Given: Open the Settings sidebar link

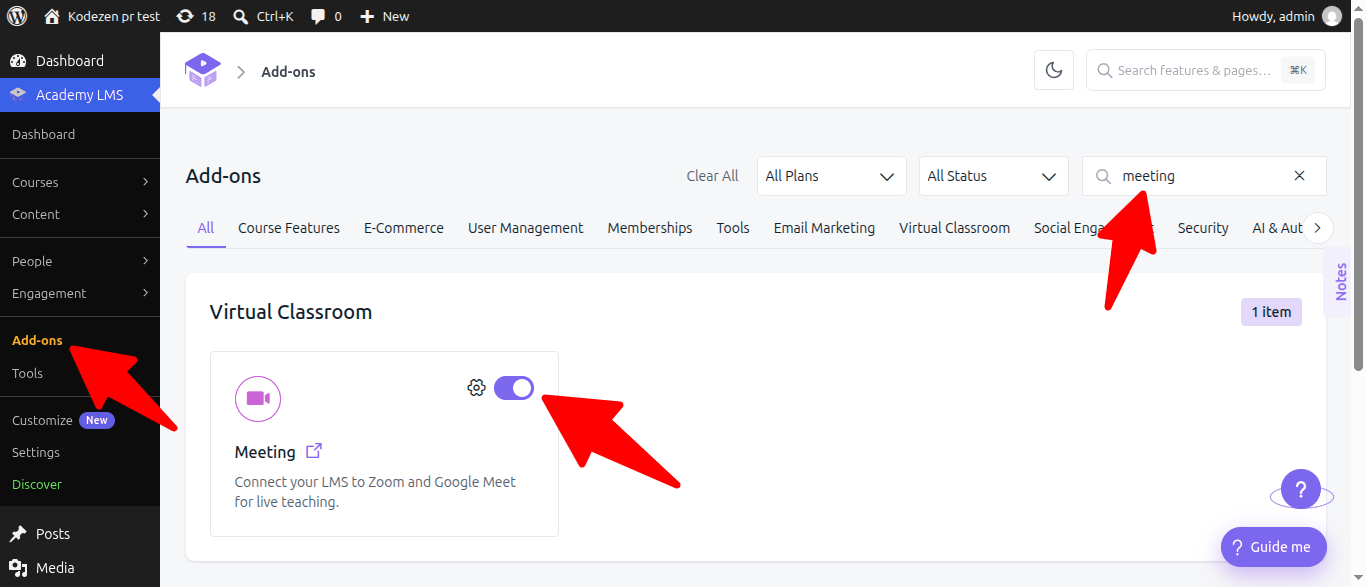Looking at the screenshot, I should [36, 452].
